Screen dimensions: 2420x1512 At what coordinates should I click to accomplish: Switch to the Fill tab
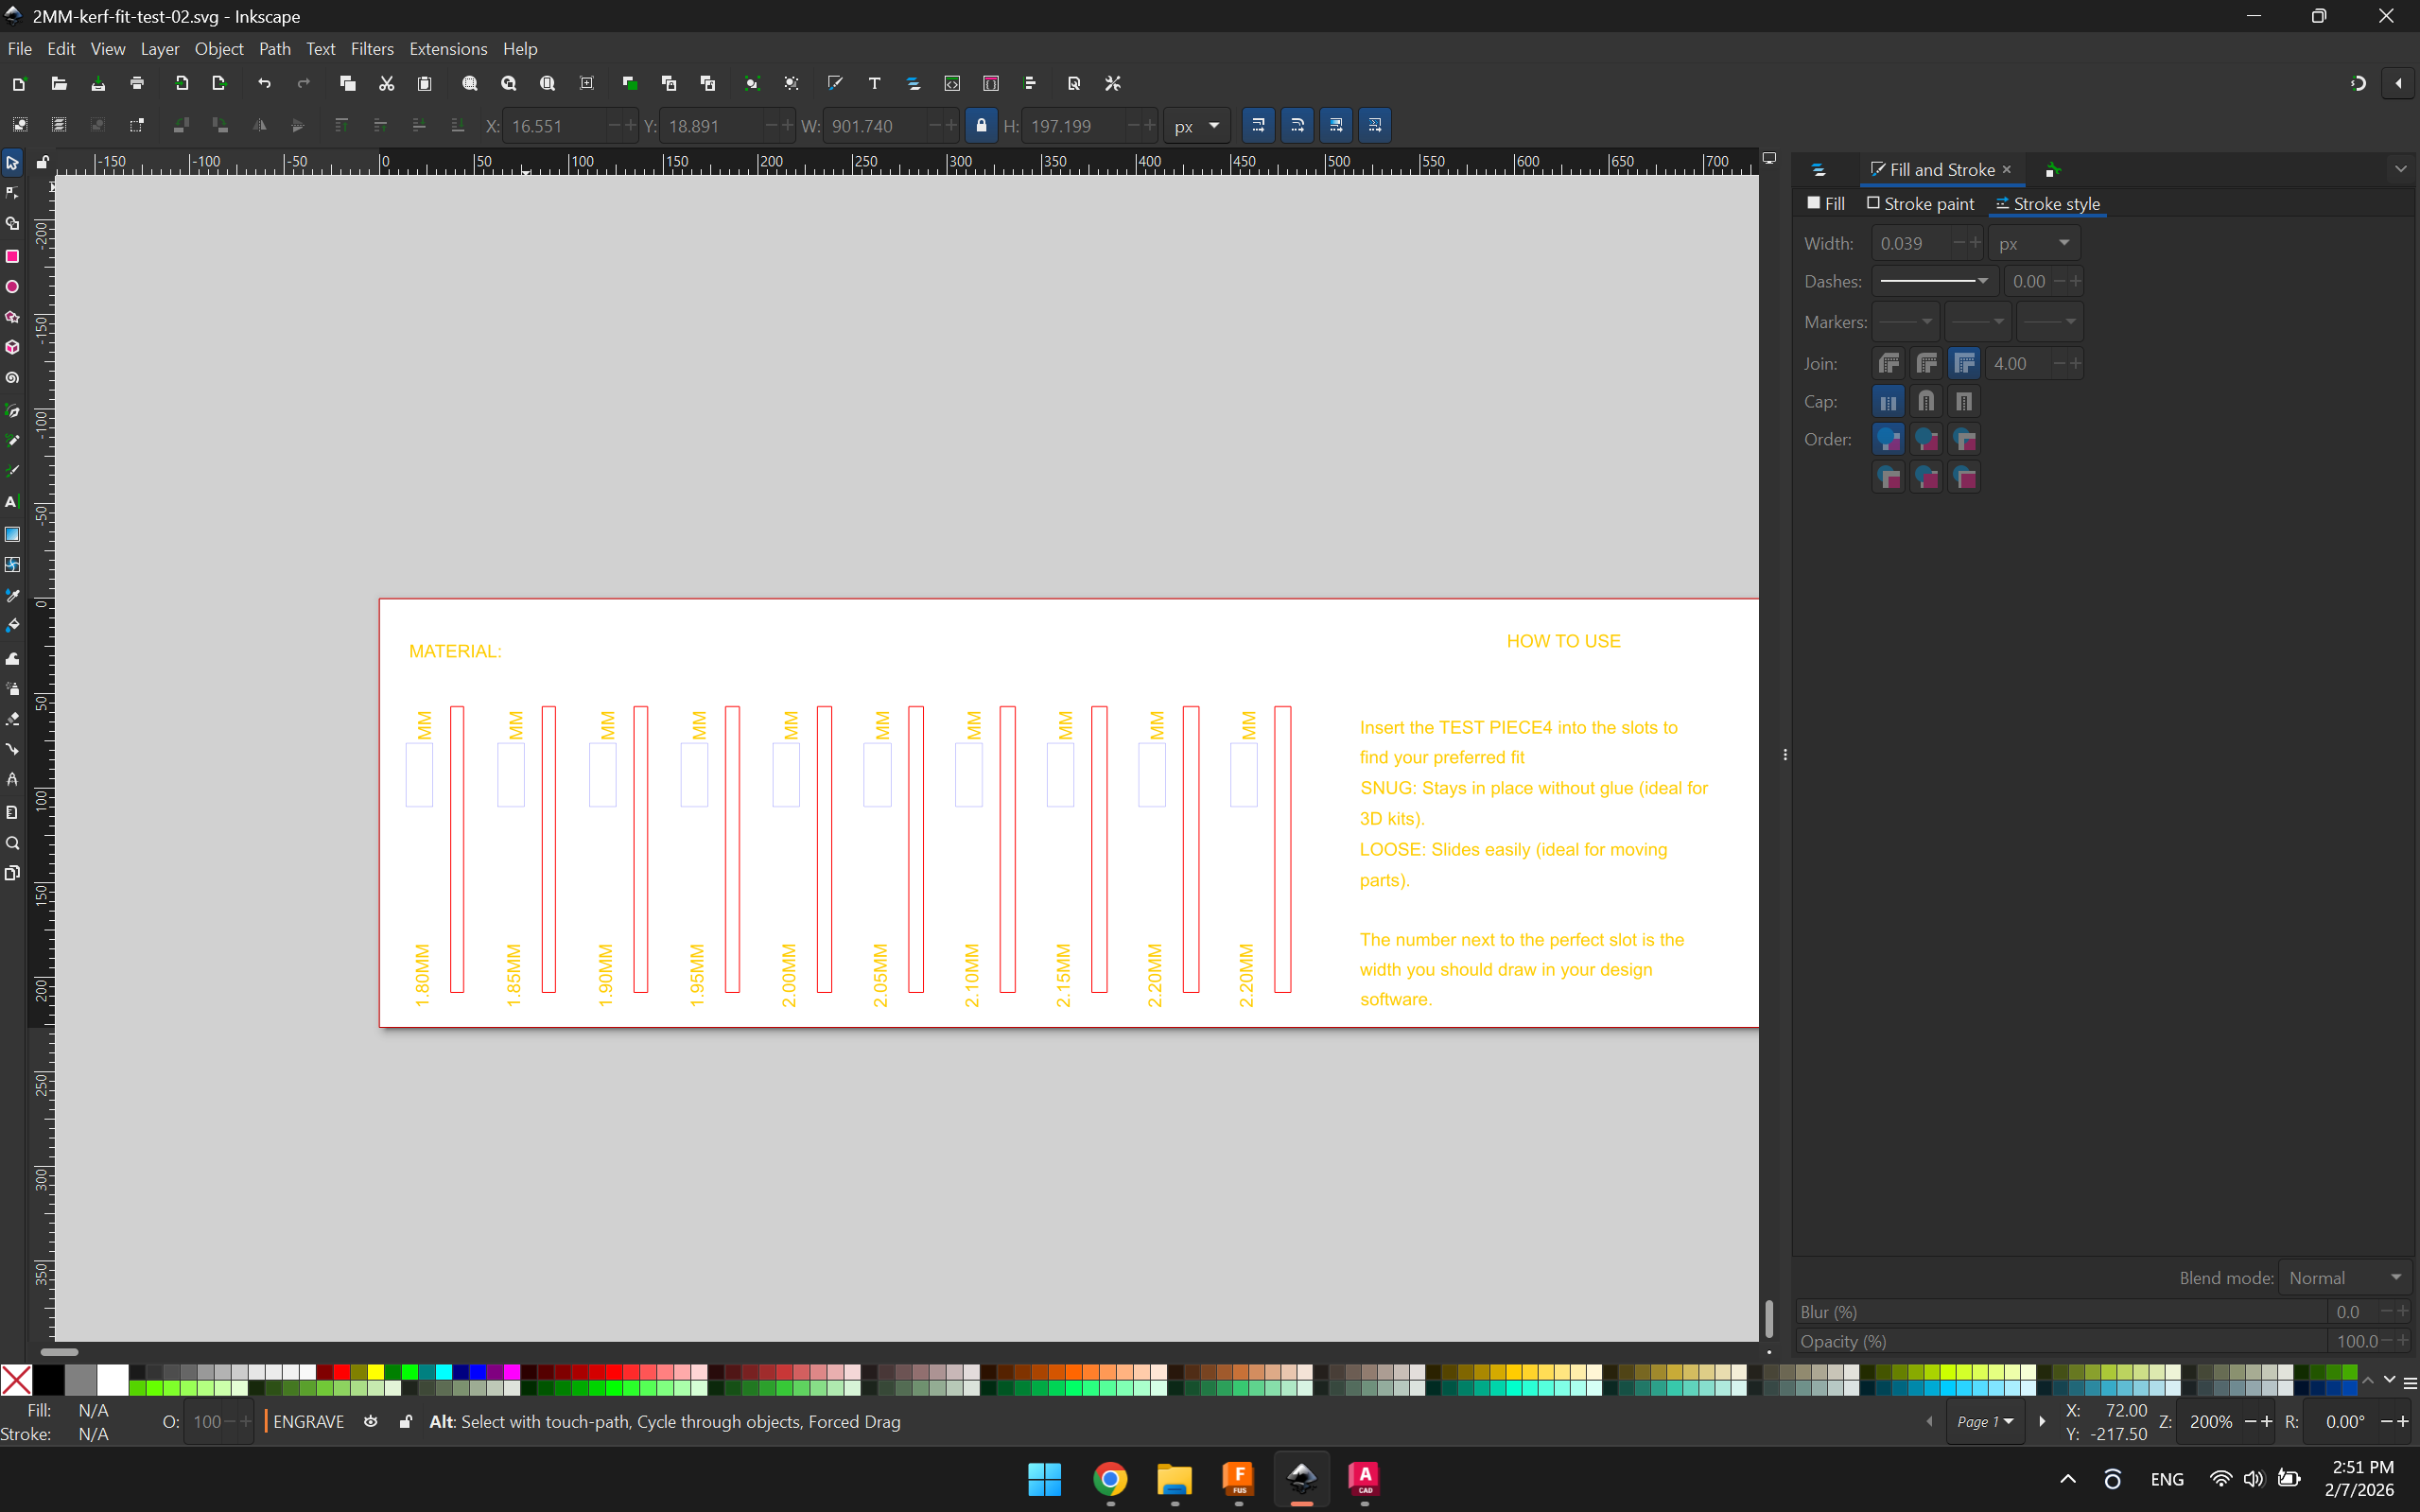[x=1826, y=204]
